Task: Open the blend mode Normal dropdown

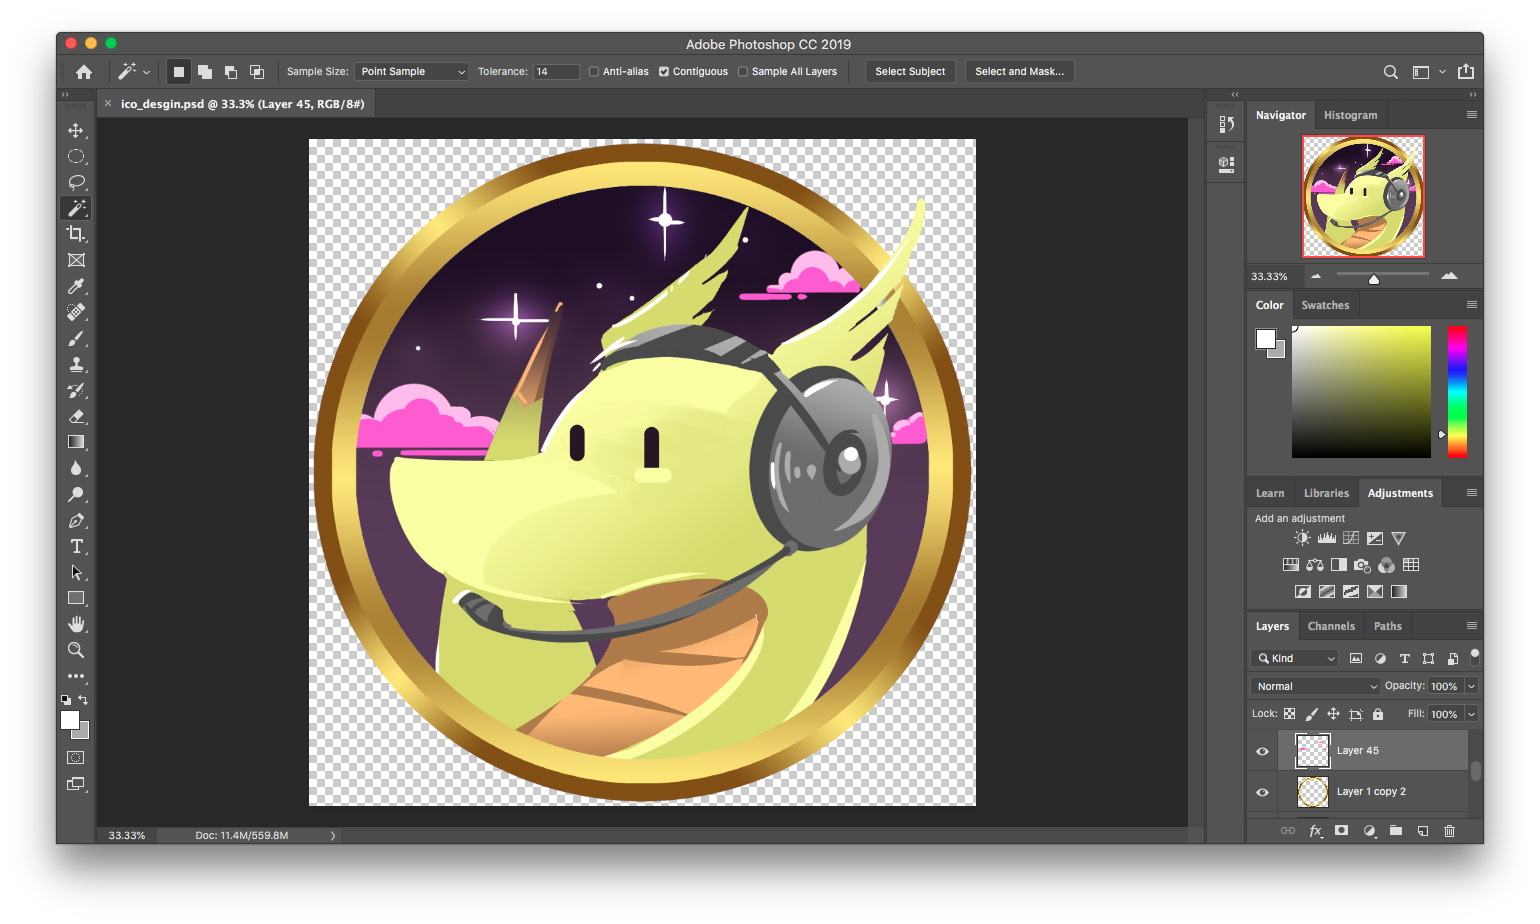Action: [1315, 686]
